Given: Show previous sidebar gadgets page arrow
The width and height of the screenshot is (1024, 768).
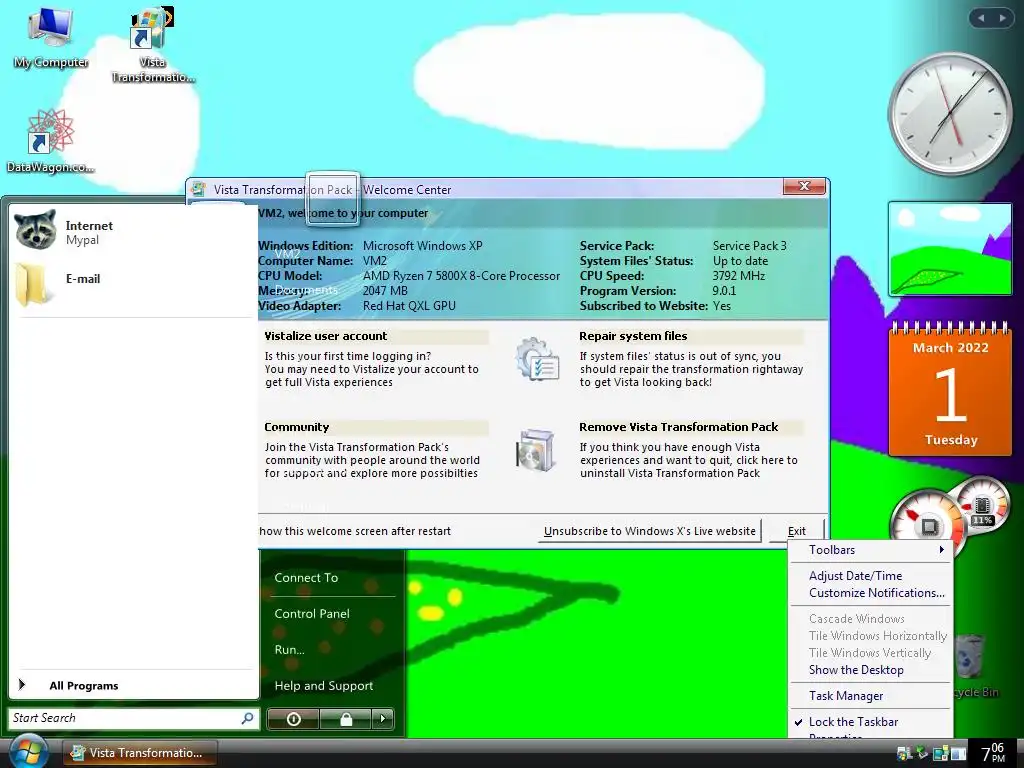Looking at the screenshot, I should click(980, 18).
